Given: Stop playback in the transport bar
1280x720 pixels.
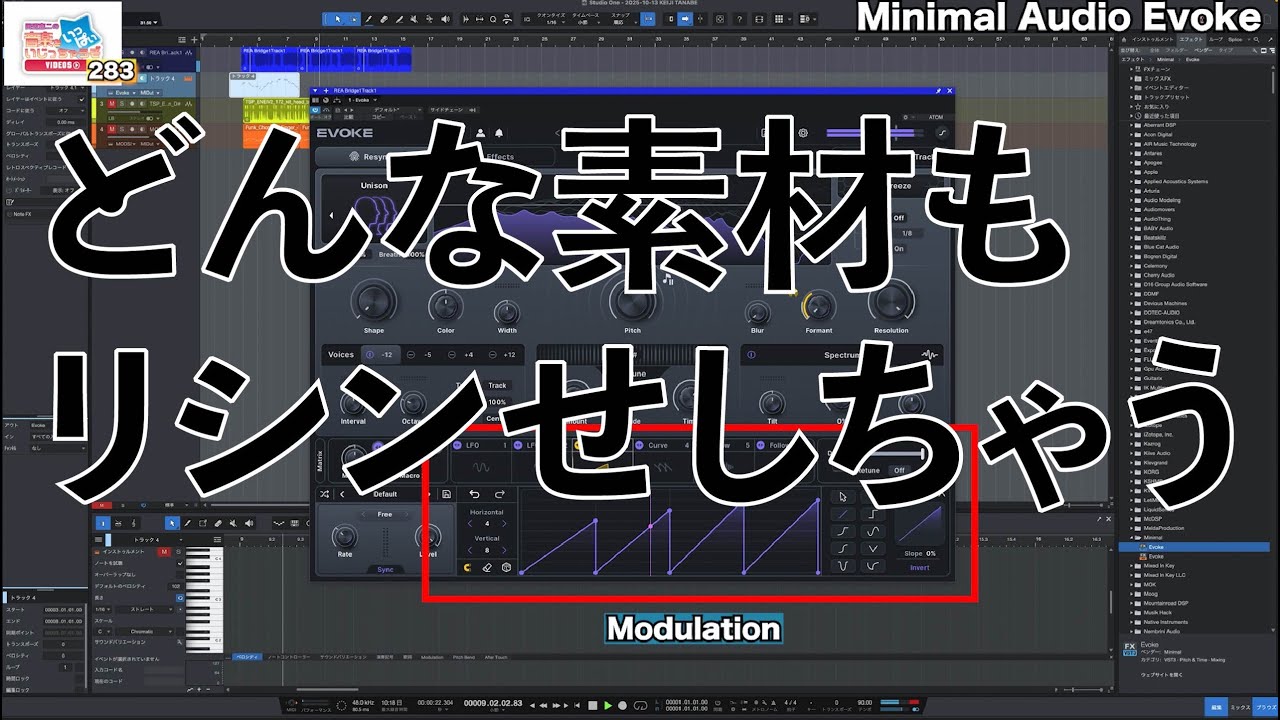Looking at the screenshot, I should [592, 705].
